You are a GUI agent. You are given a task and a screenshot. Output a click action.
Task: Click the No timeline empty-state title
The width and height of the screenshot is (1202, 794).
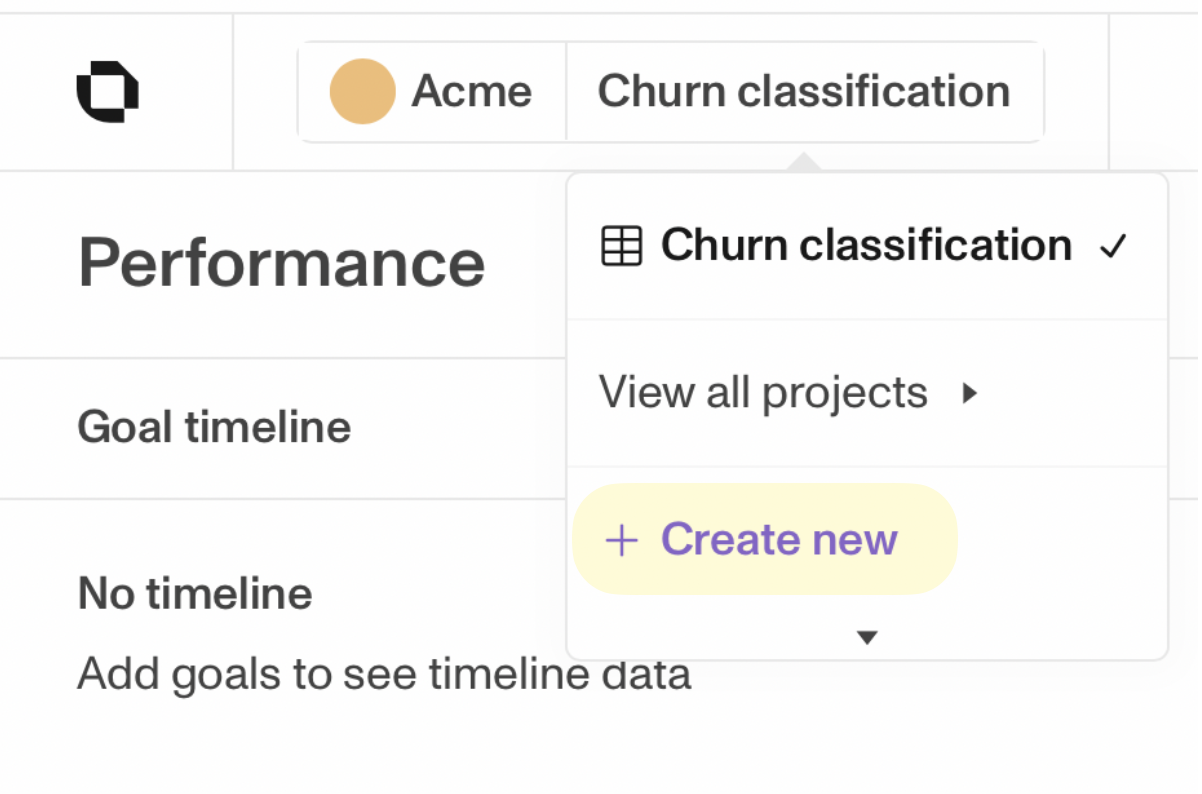pyautogui.click(x=195, y=594)
